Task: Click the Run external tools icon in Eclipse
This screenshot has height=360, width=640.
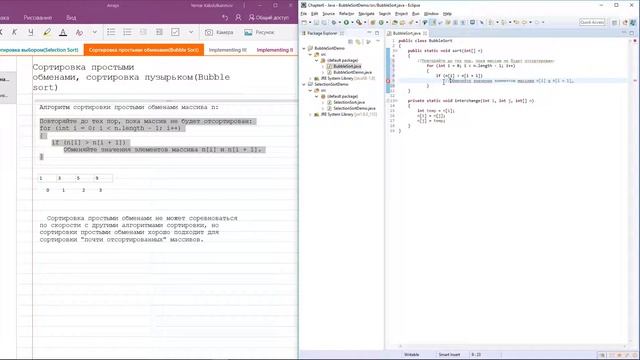Action: [x=359, y=22]
